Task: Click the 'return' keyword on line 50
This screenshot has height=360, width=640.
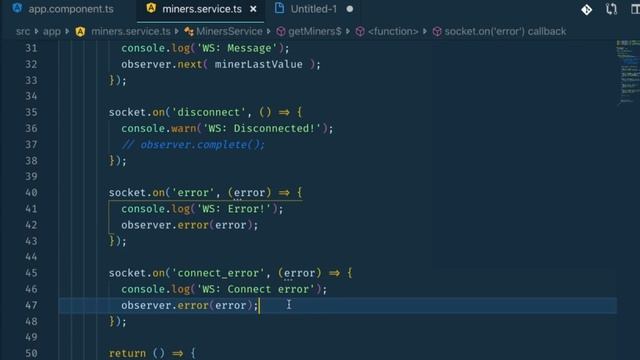Action: 127,353
